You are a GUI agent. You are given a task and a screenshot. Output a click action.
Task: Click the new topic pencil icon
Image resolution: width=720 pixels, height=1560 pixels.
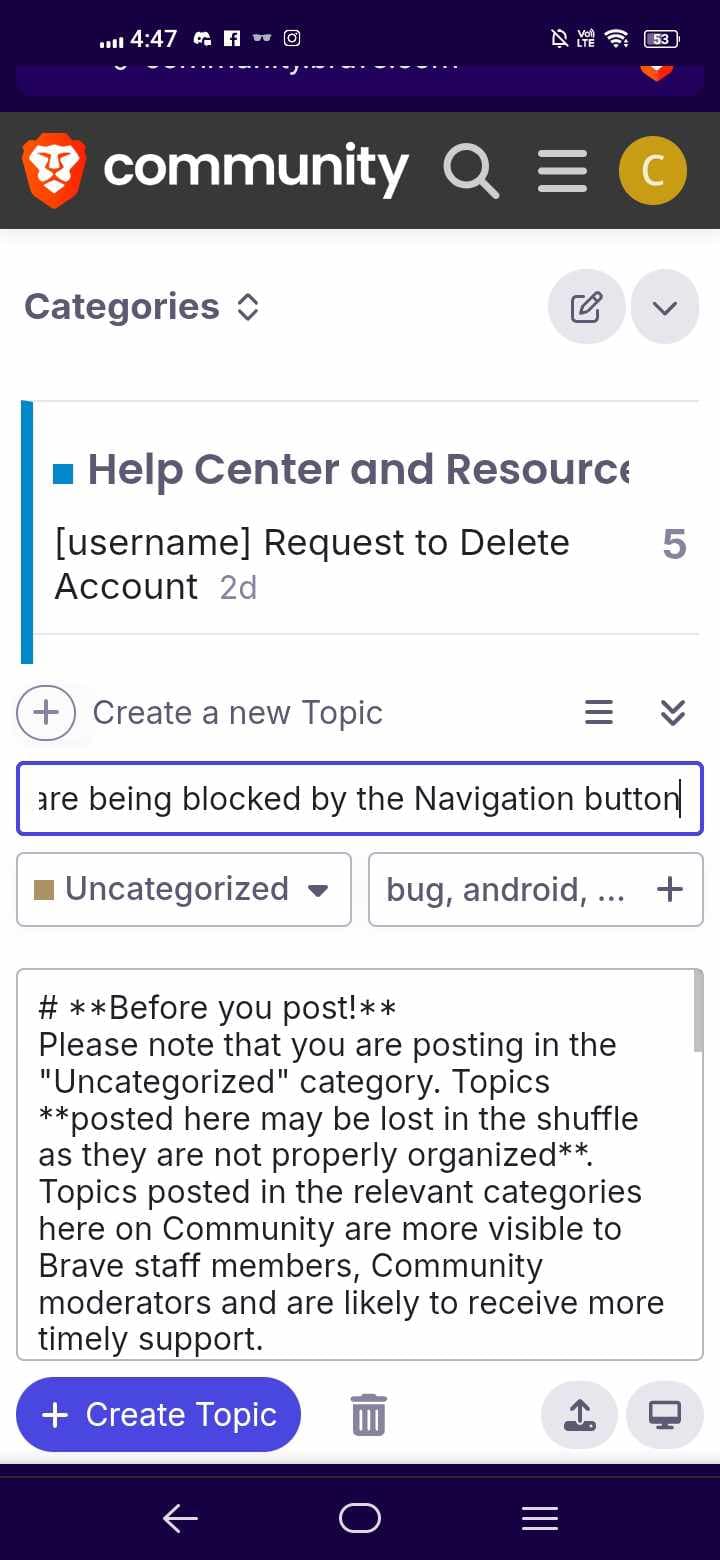[x=586, y=307]
